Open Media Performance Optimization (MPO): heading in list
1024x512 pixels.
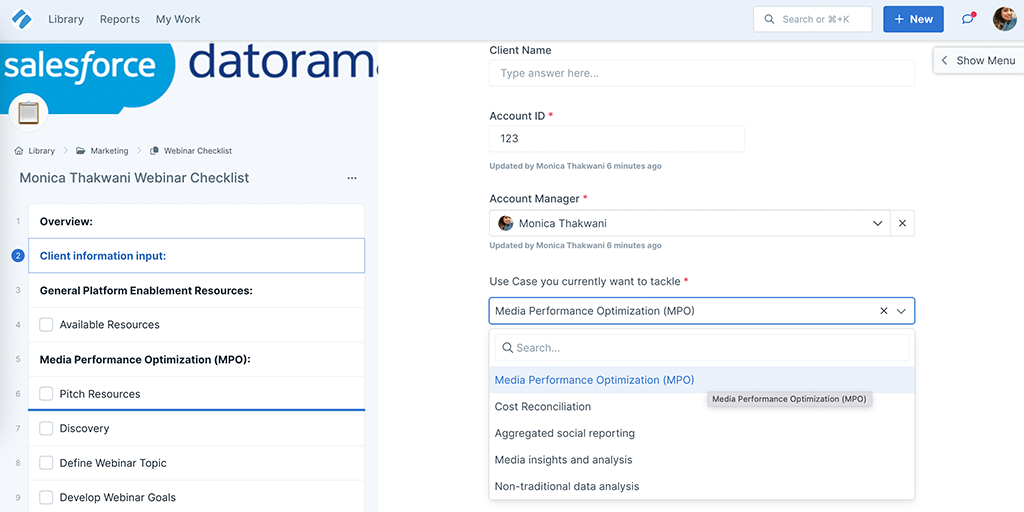click(196, 359)
